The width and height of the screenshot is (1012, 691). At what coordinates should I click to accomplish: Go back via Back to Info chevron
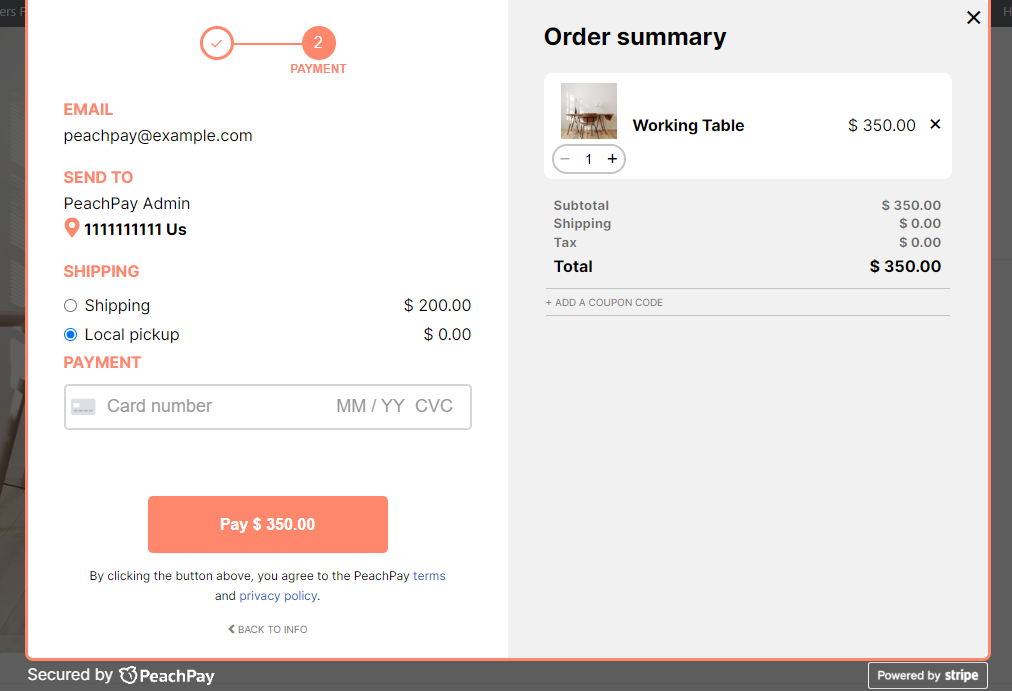click(x=268, y=629)
